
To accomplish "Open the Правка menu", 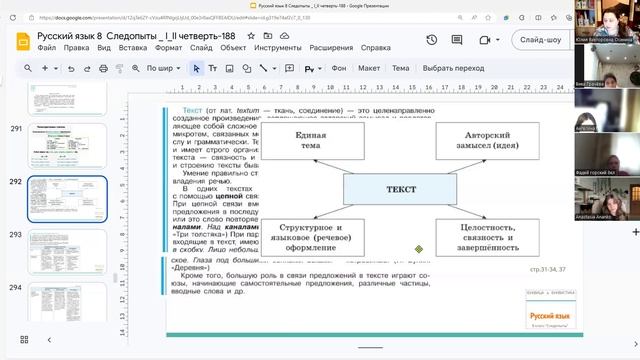I will (x=76, y=48).
